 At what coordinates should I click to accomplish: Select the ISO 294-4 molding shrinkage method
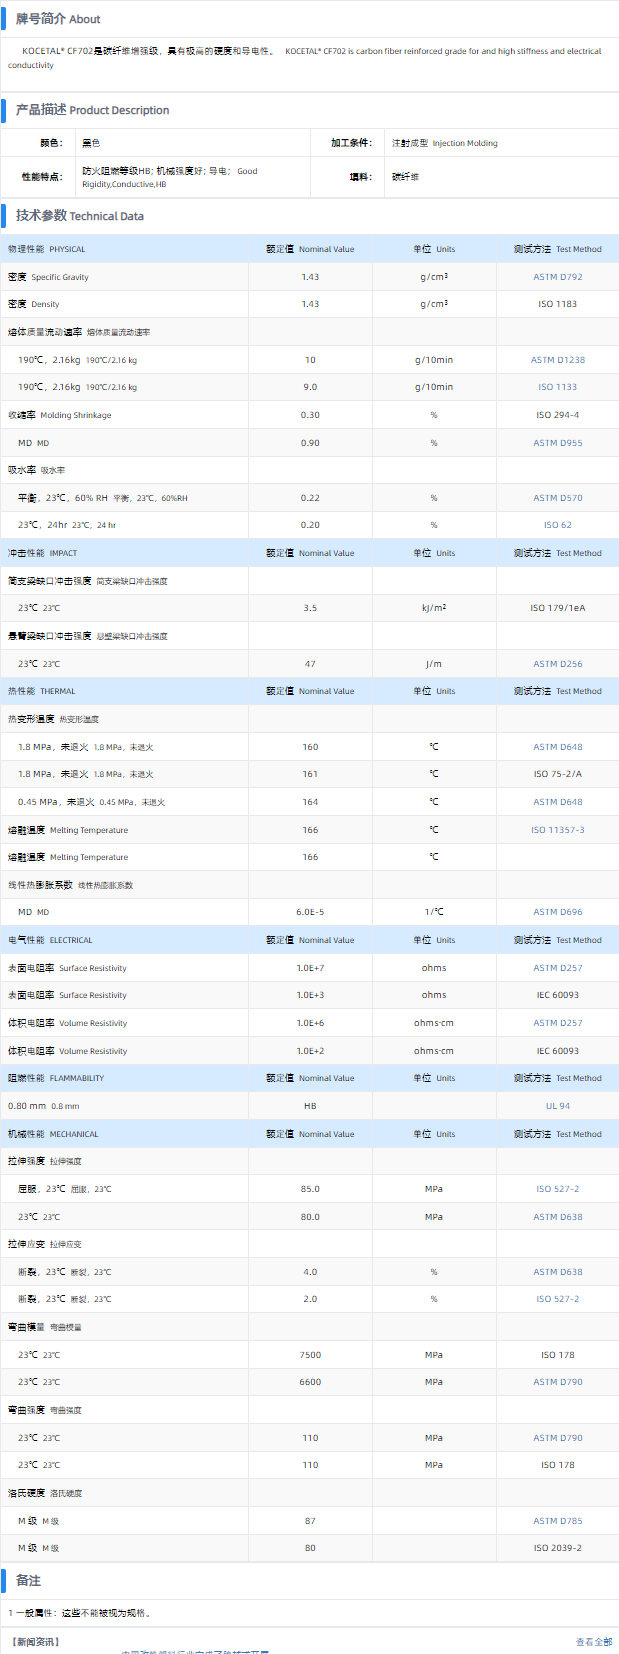tap(557, 415)
